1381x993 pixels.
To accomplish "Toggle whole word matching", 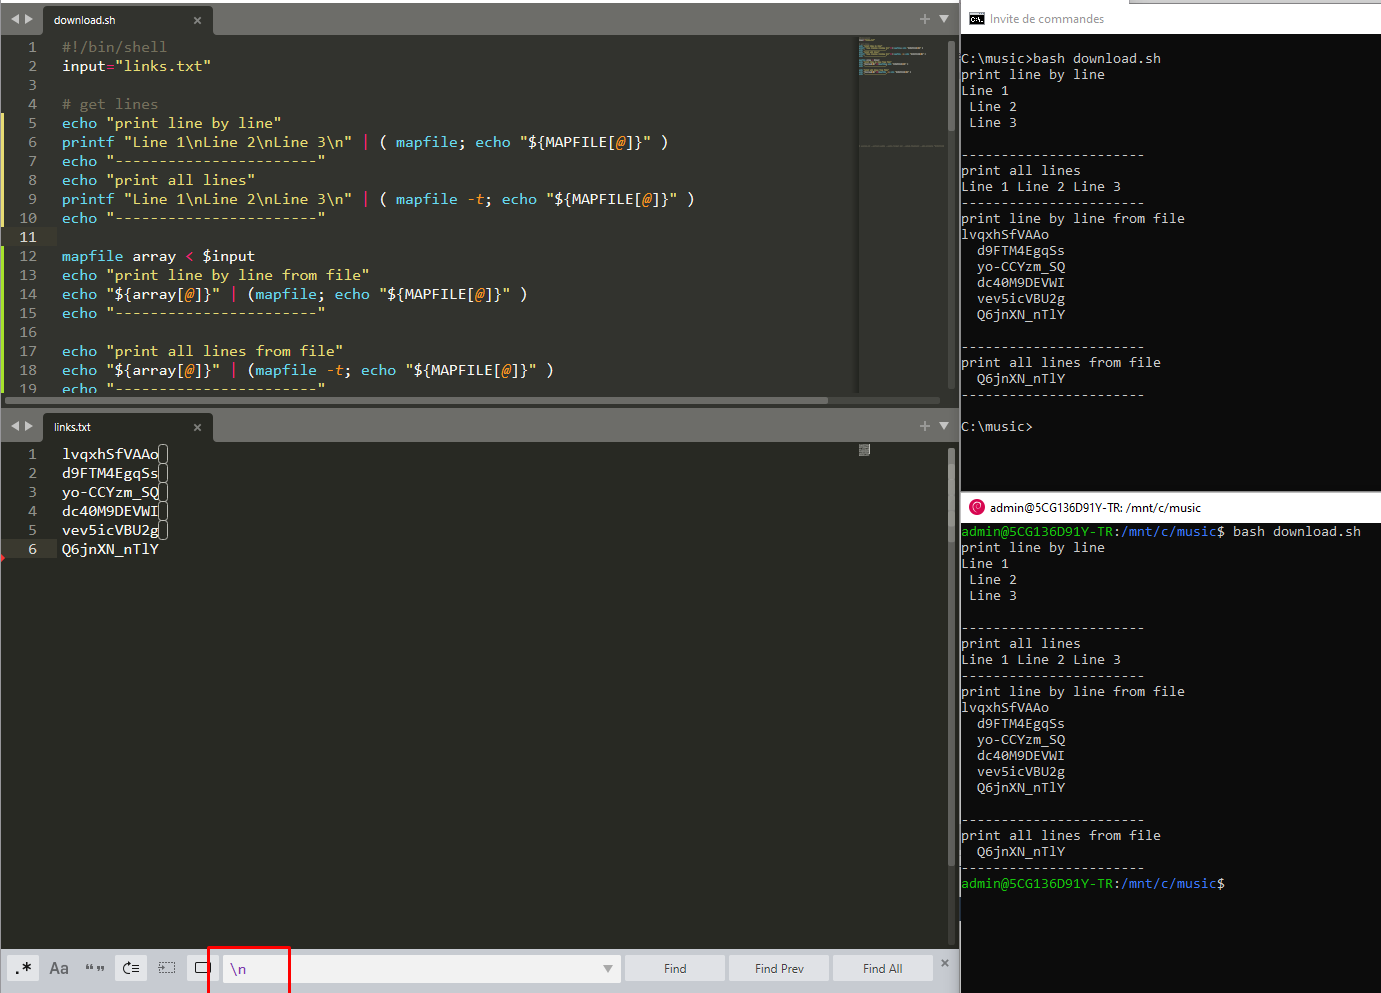I will [95, 968].
